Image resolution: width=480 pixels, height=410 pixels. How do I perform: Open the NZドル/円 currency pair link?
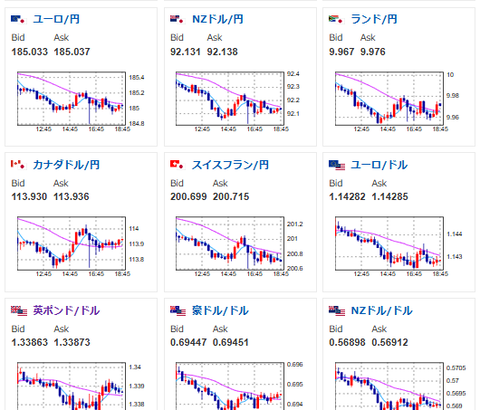click(217, 19)
